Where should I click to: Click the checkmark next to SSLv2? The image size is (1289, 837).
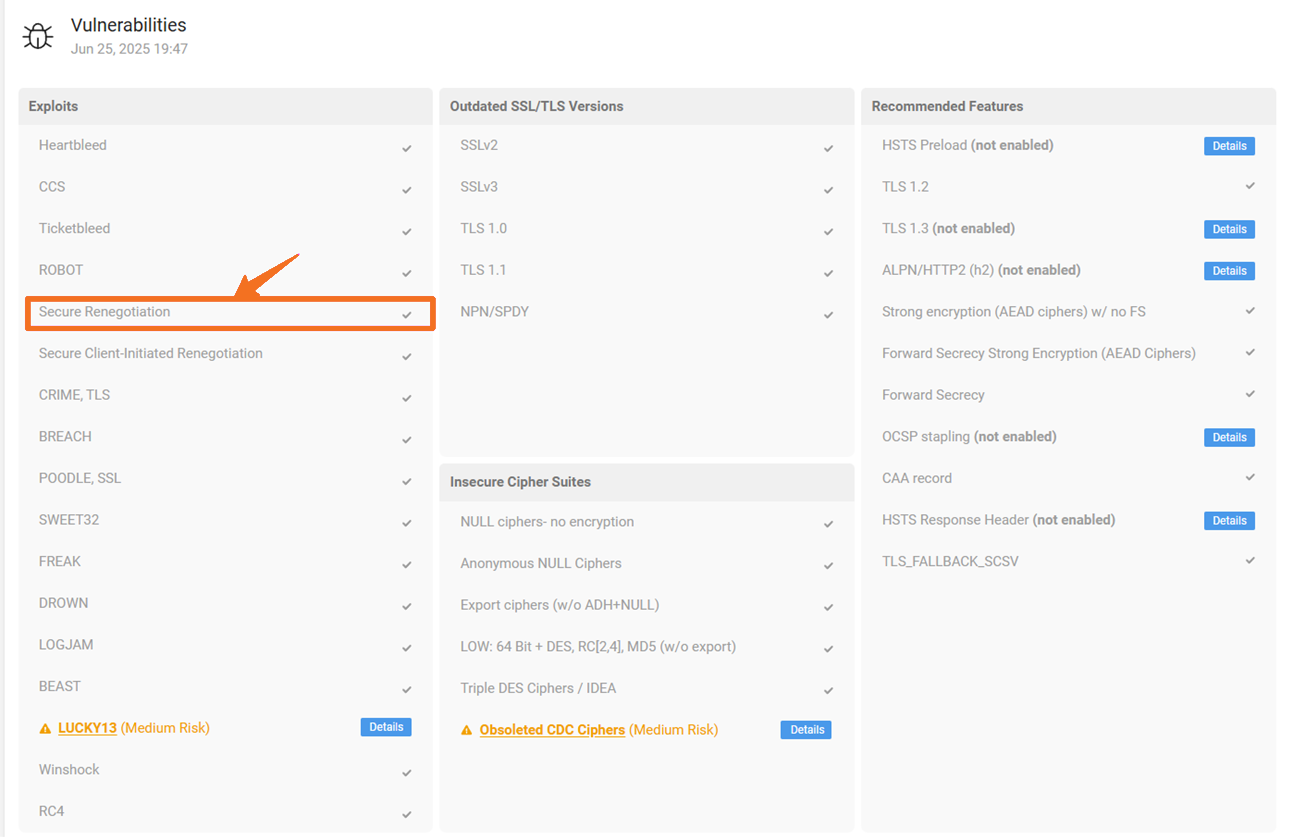pyautogui.click(x=828, y=148)
